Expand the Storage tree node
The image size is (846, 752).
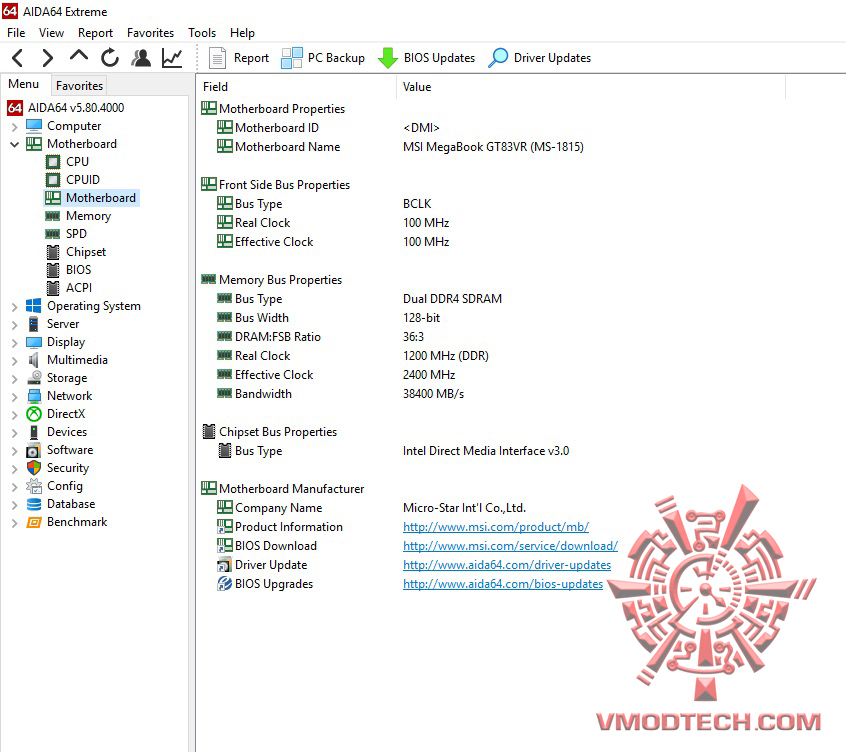[x=15, y=379]
